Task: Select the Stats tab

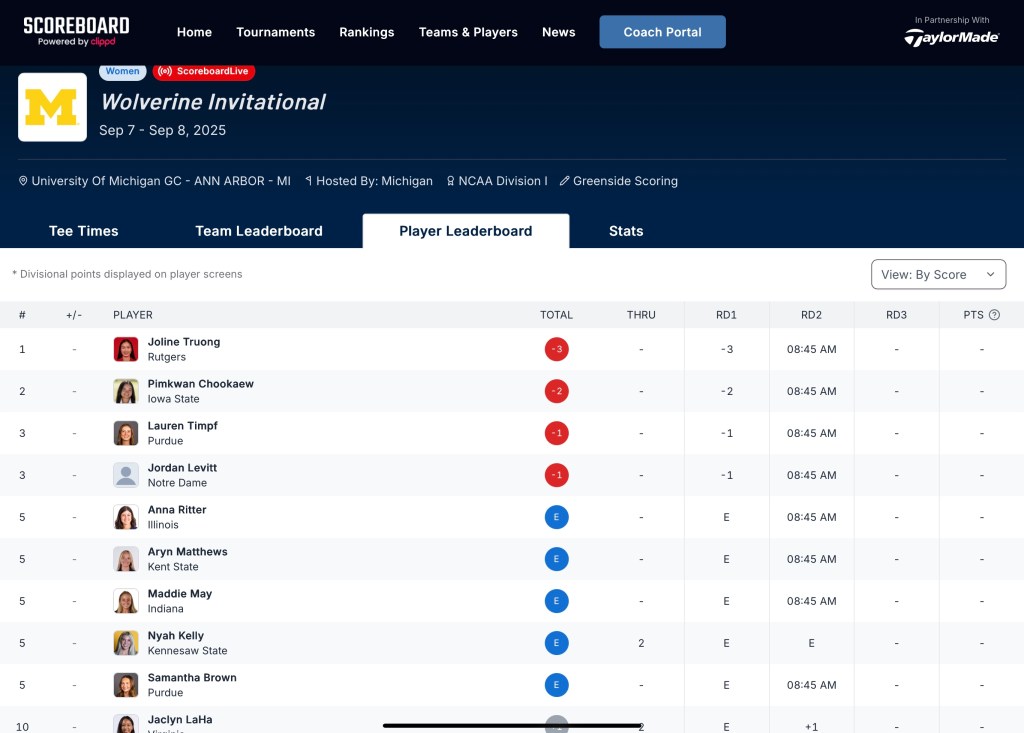Action: pyautogui.click(x=625, y=231)
